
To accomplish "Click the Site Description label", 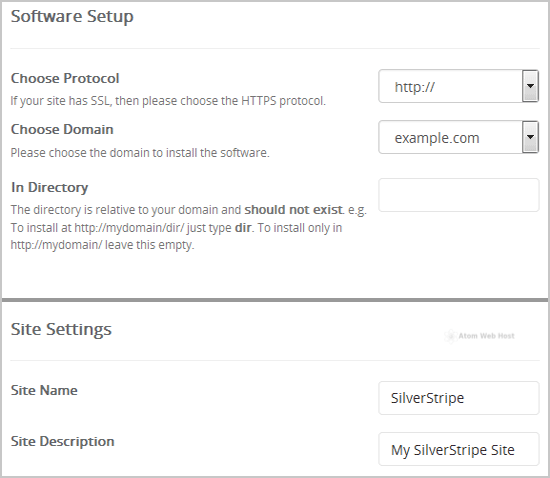I will tap(62, 442).
